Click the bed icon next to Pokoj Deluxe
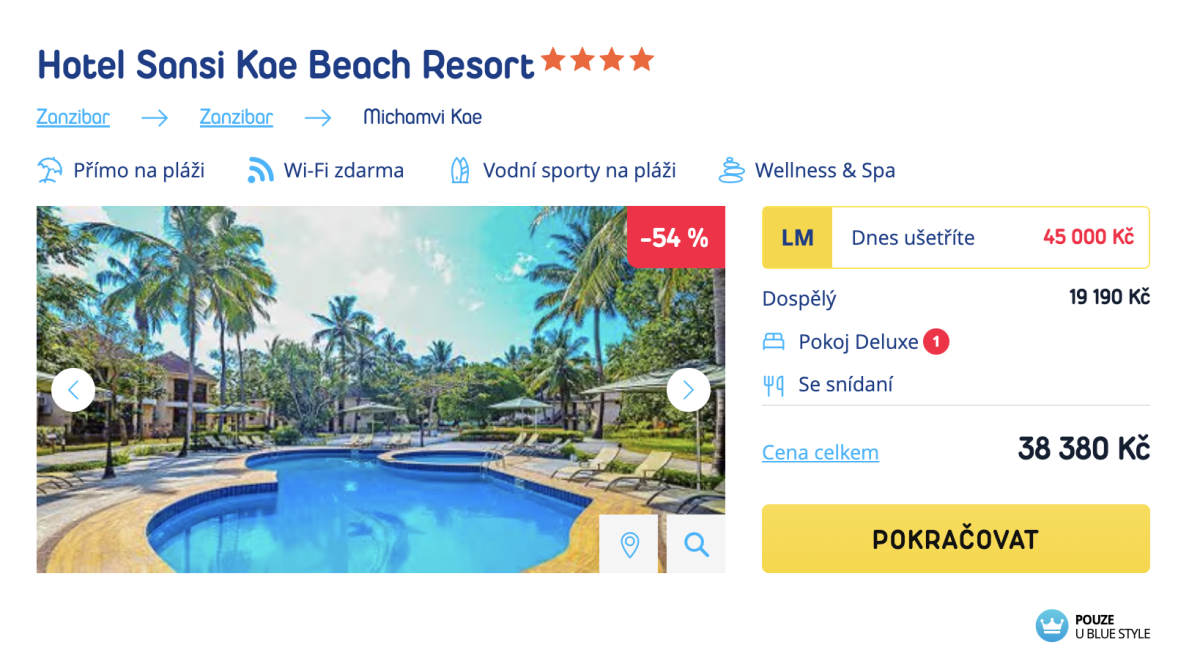The height and width of the screenshot is (664, 1200). (773, 342)
